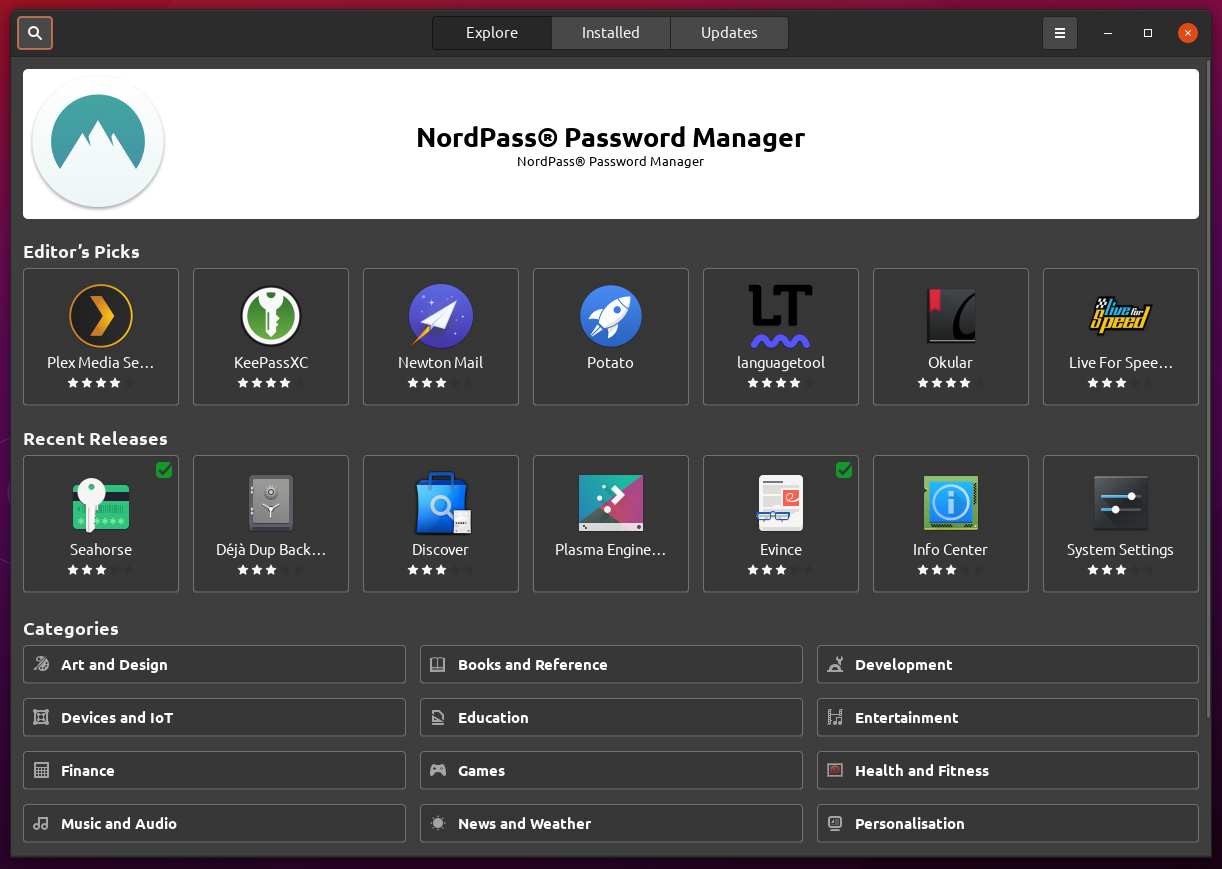Open the System Settings sliders icon

[1121, 503]
